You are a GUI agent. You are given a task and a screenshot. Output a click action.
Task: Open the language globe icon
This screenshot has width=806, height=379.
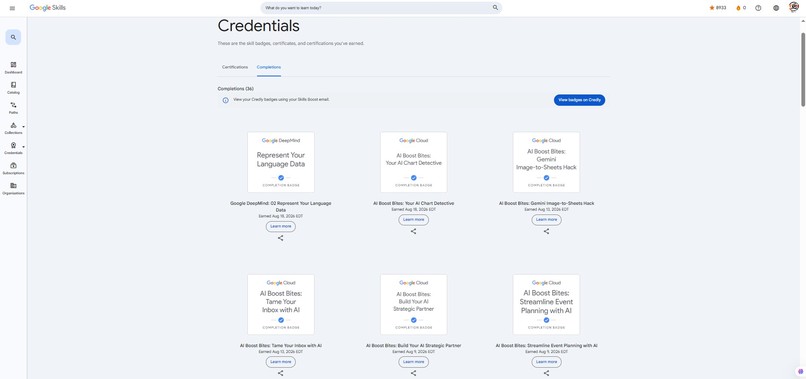coord(776,8)
